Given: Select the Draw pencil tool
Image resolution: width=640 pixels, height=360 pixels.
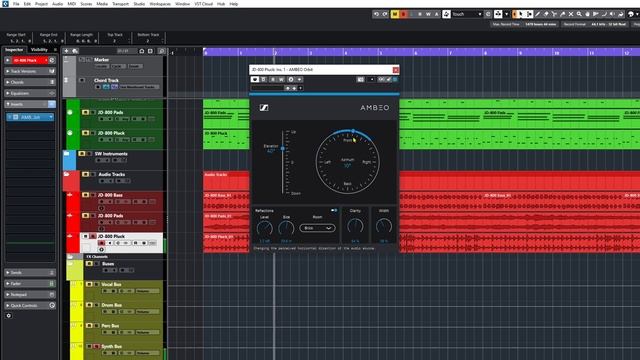Looking at the screenshot, I should tap(538, 14).
